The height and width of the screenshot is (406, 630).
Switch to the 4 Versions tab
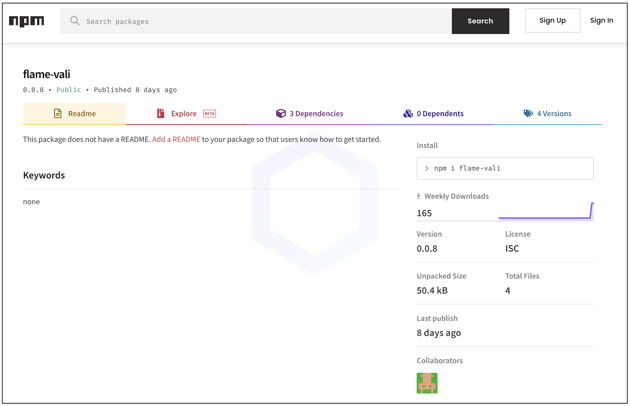(x=548, y=114)
